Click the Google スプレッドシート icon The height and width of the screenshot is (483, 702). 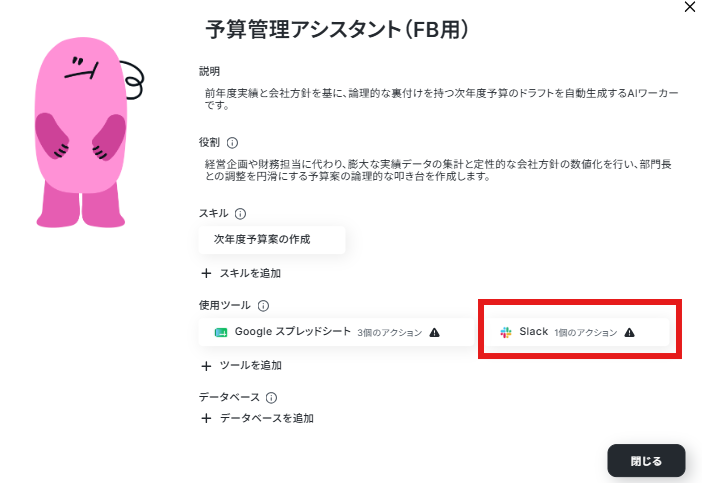[x=221, y=333]
